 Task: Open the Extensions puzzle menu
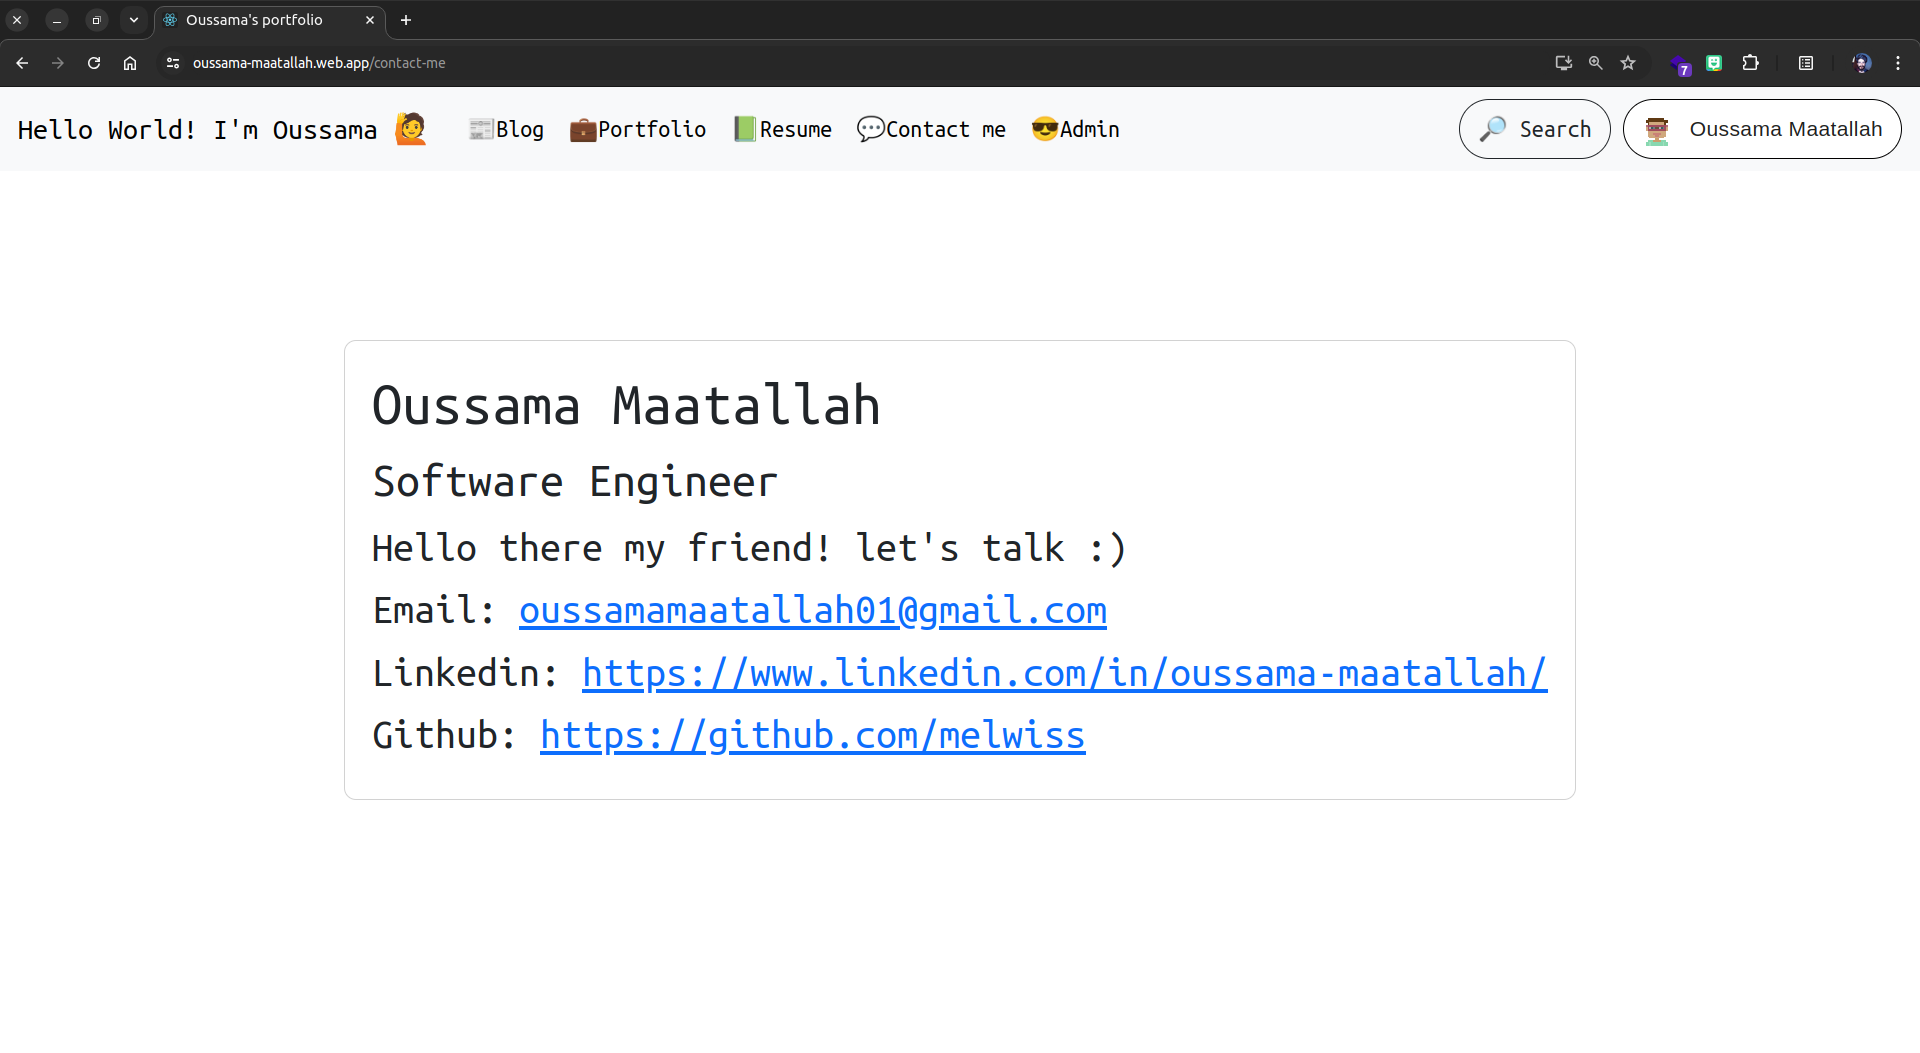click(x=1750, y=63)
